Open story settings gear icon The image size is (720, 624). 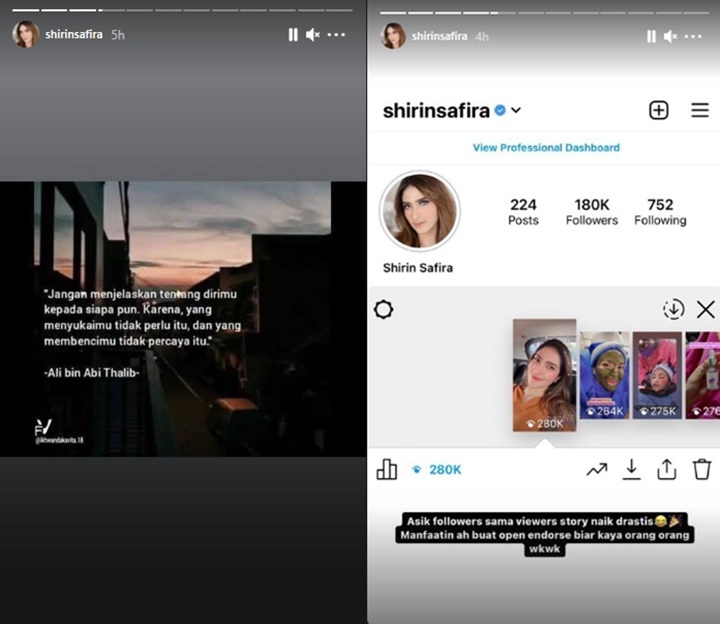[x=383, y=309]
